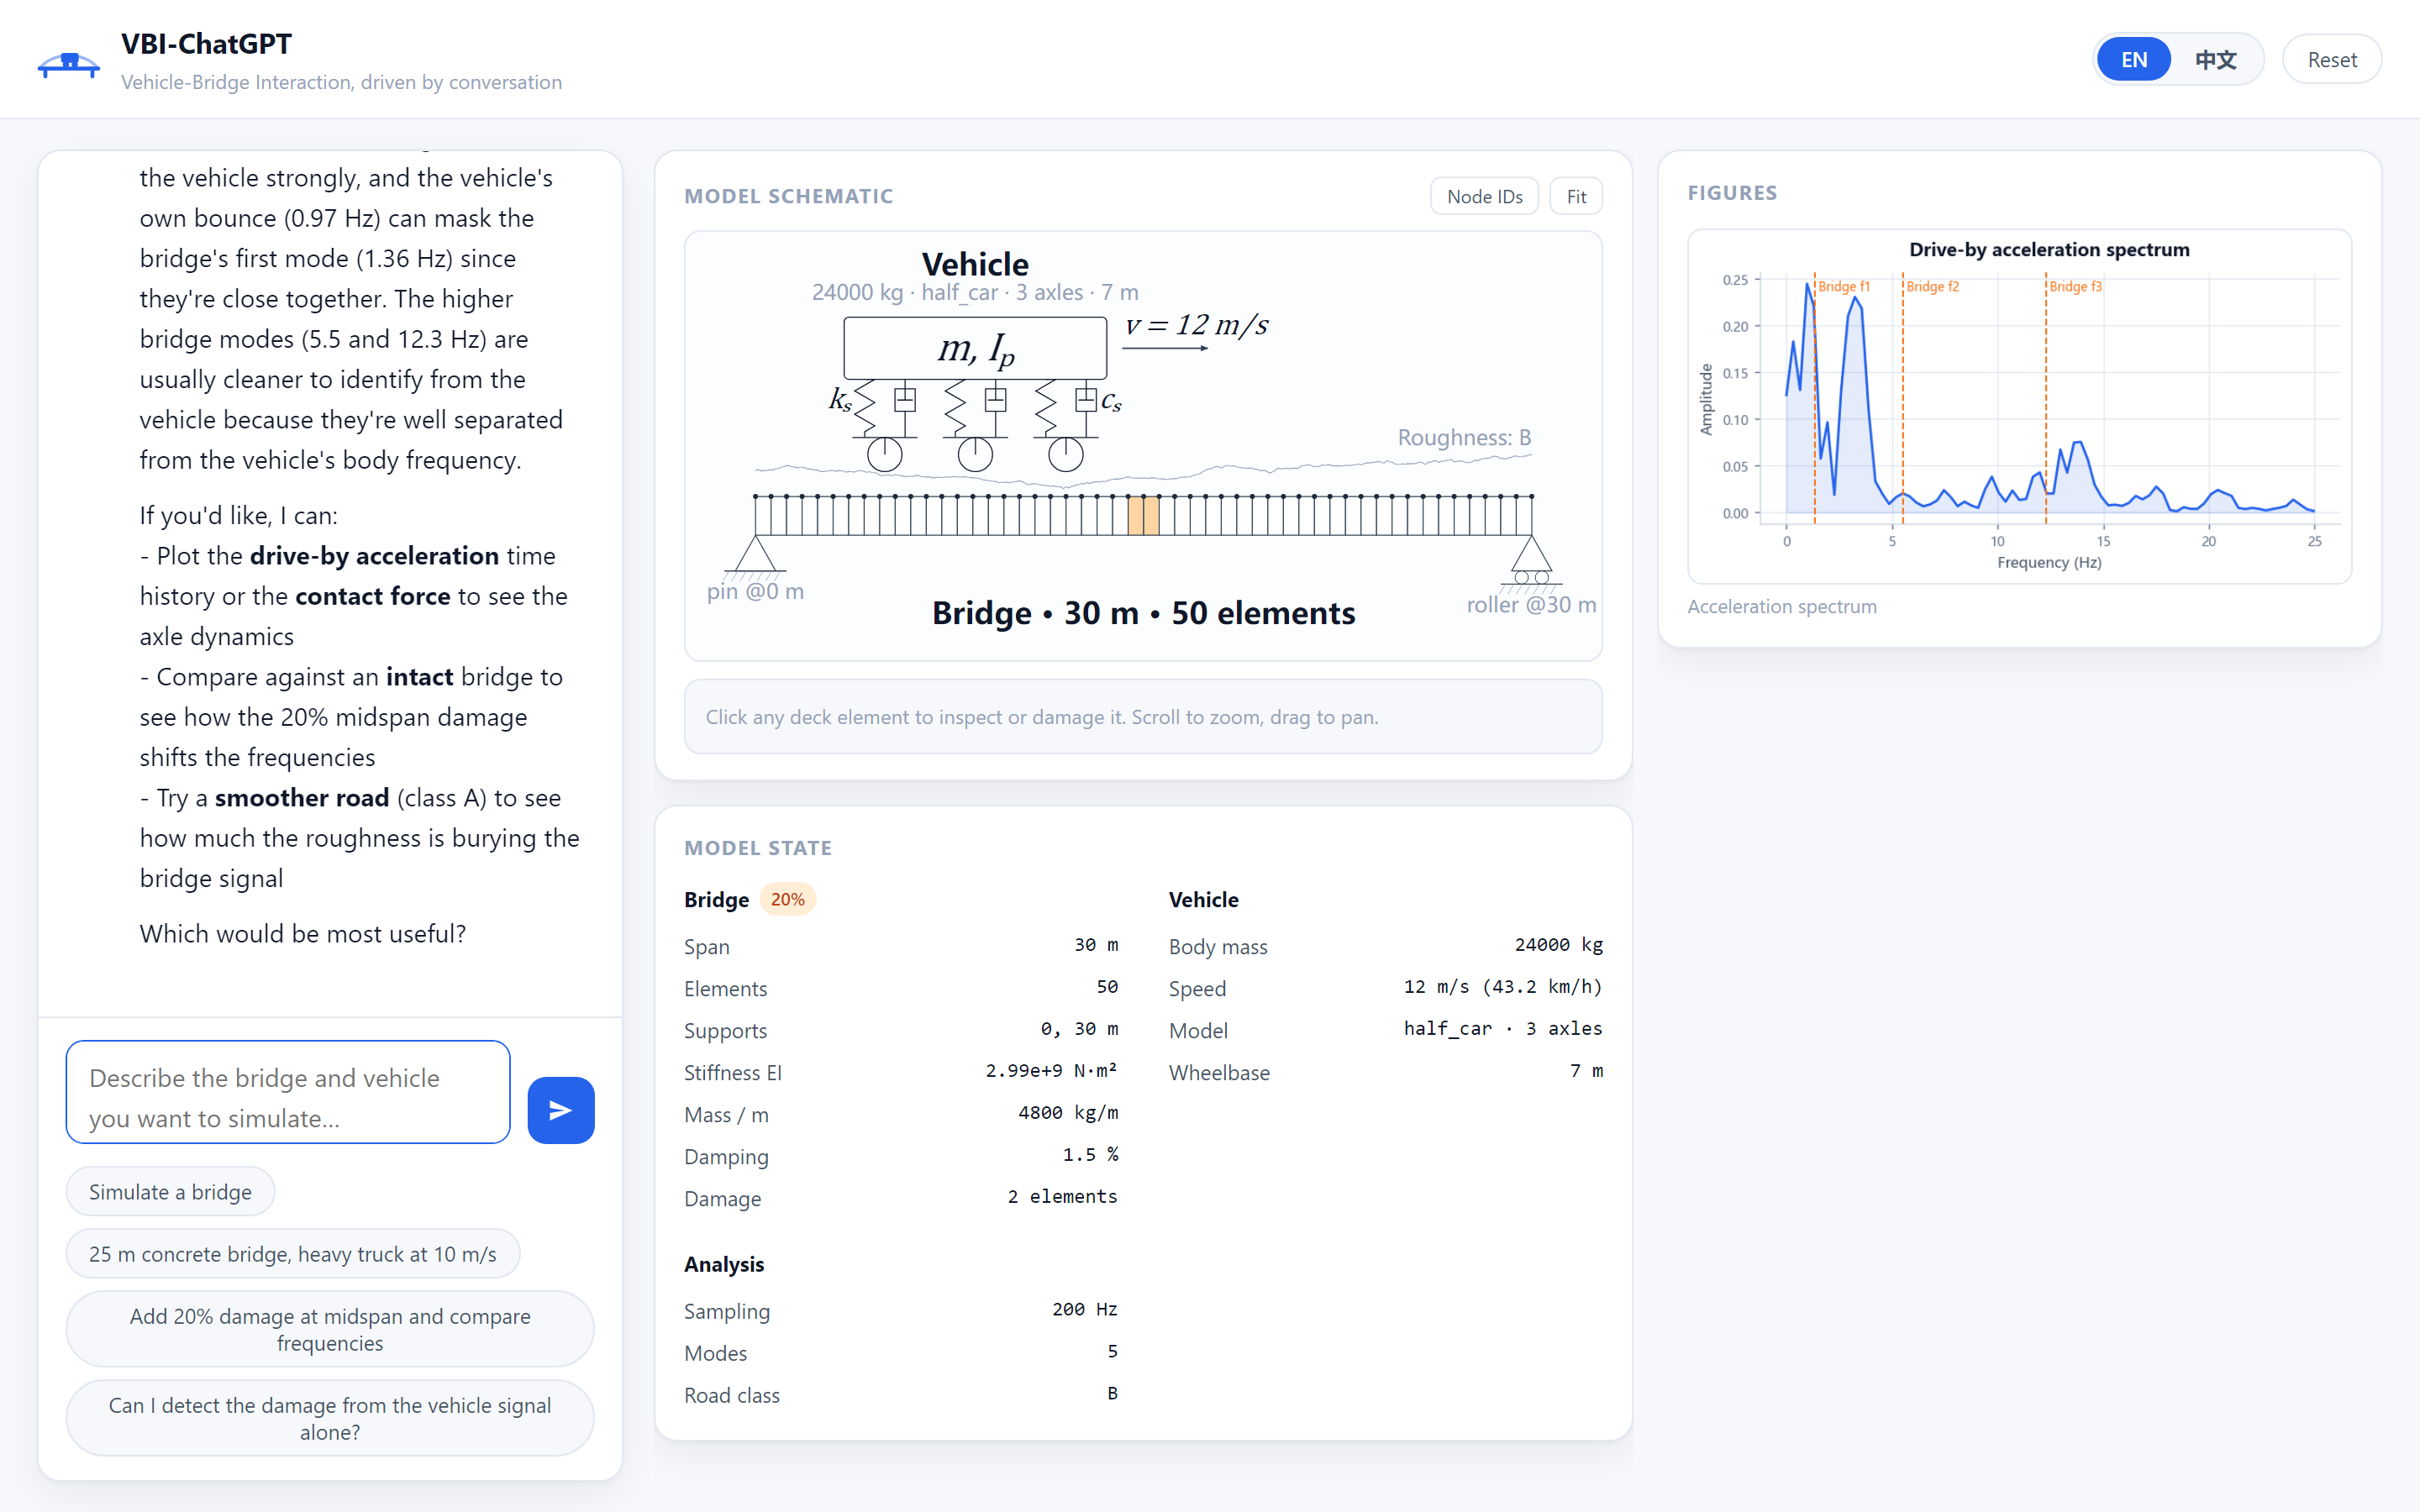Click 'Which would be most useful?' chat text

[x=303, y=933]
